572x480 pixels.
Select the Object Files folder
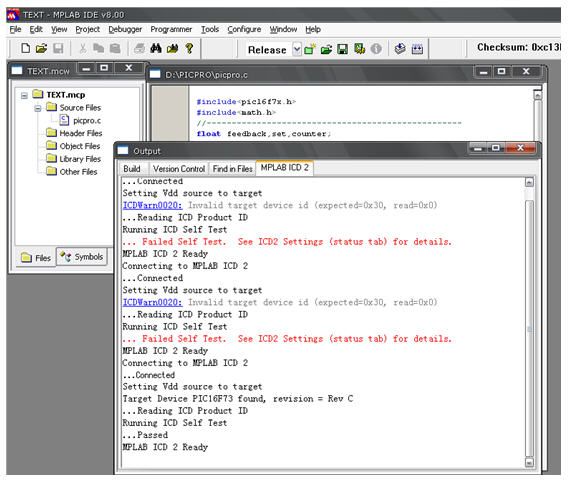click(x=80, y=146)
